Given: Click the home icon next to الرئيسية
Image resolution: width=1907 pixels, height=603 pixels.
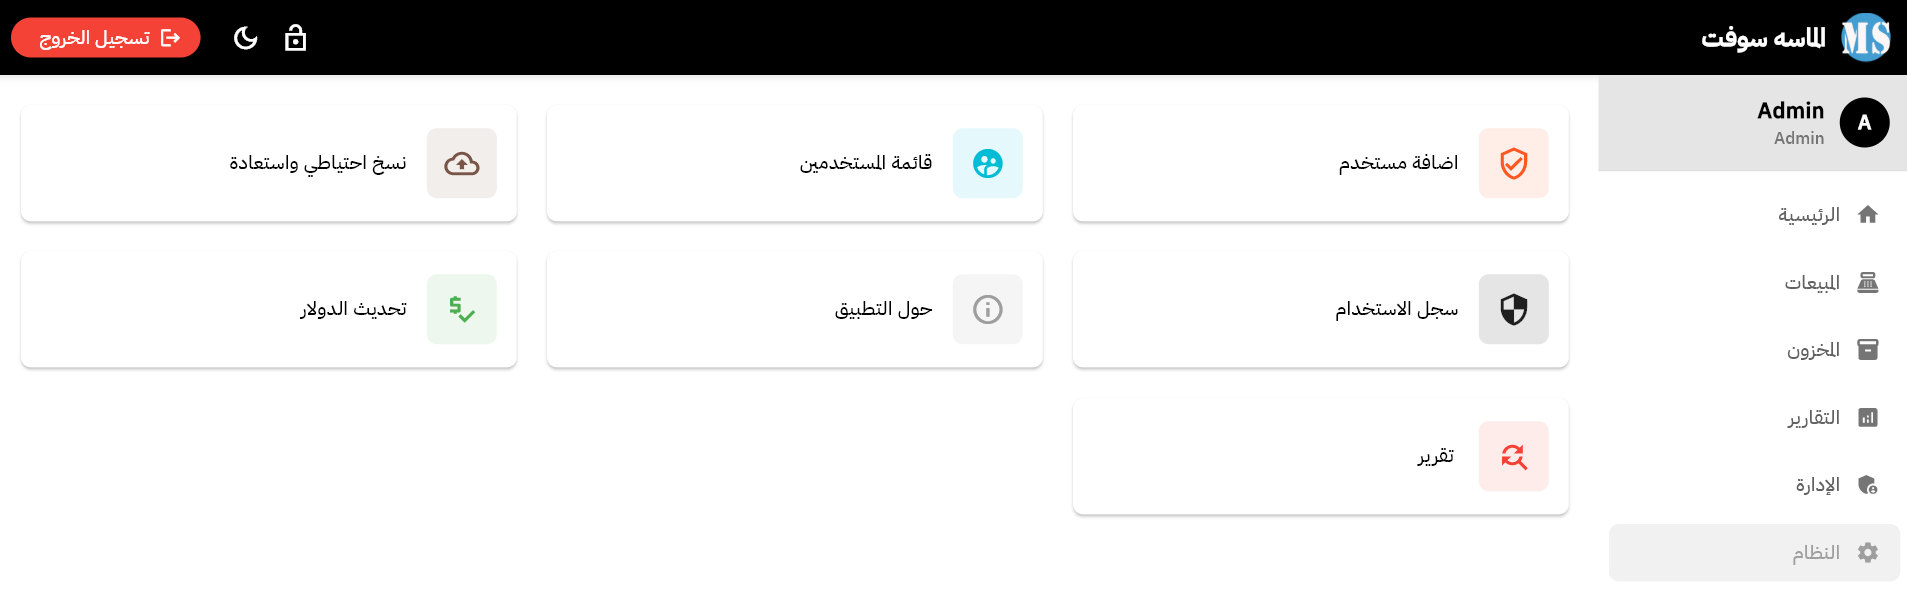Looking at the screenshot, I should click(1869, 214).
